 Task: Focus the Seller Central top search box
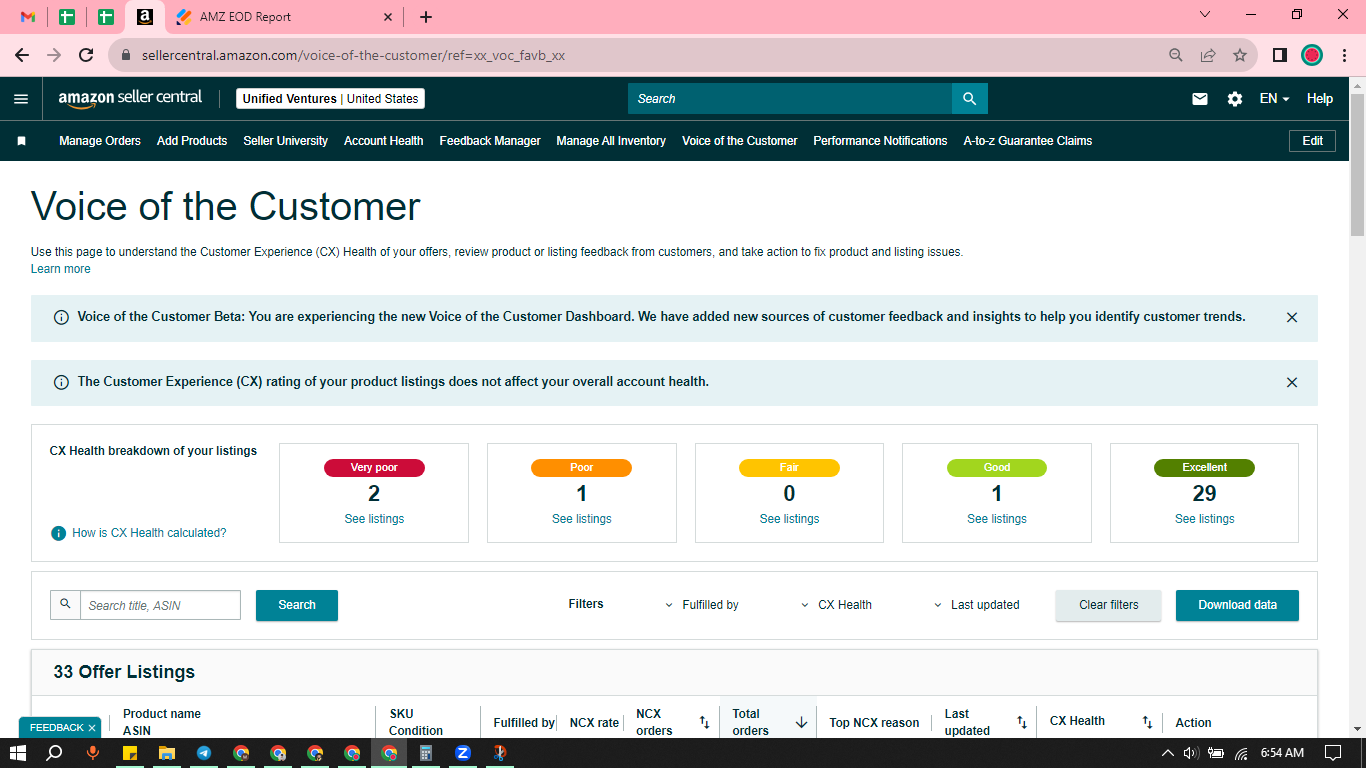[790, 99]
